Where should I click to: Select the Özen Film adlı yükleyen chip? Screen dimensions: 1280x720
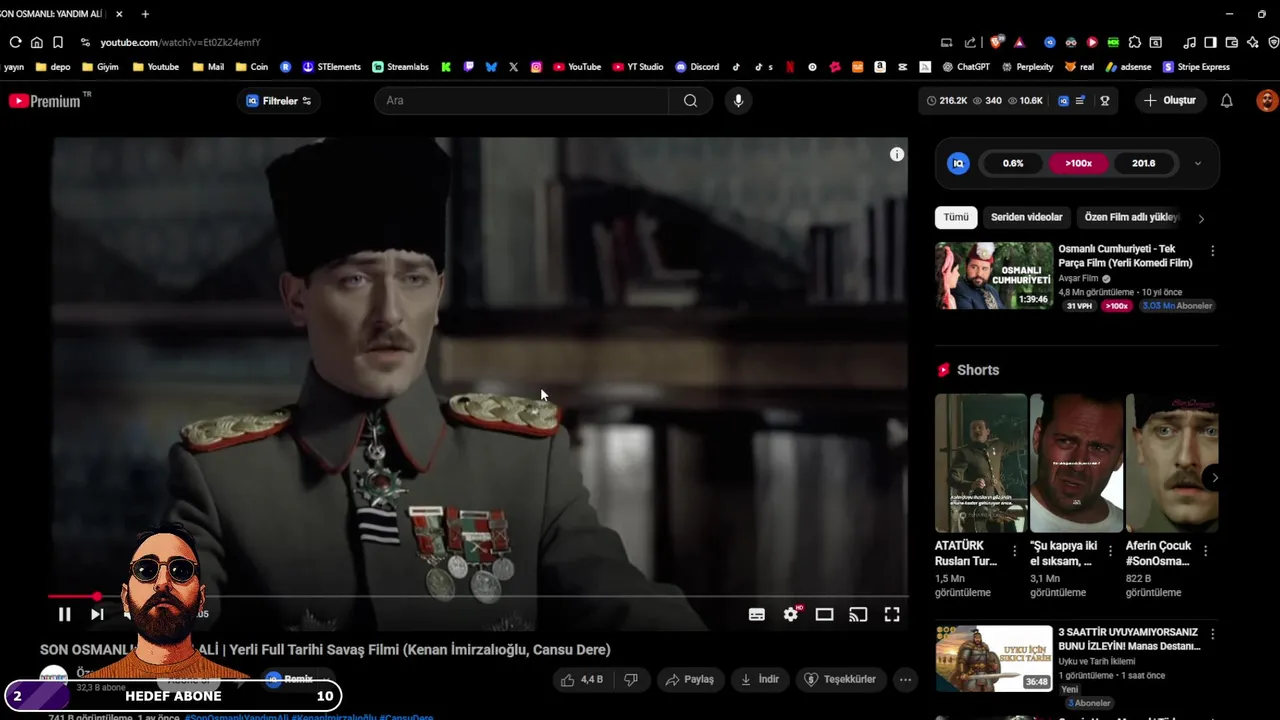click(1131, 217)
